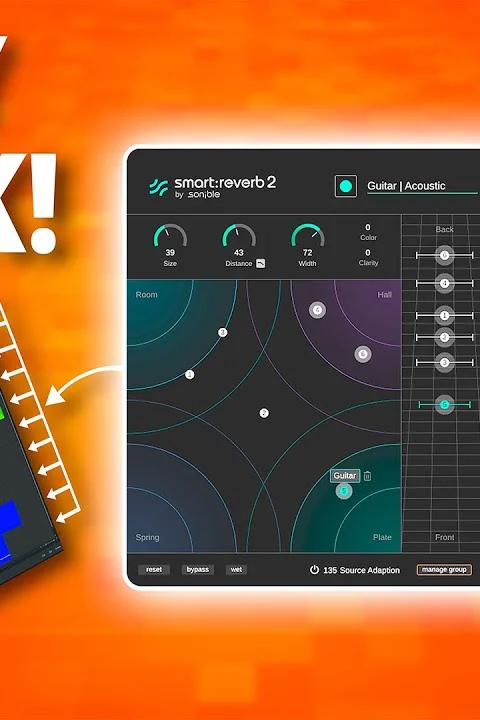Viewport: 480px width, 720px height.
Task: Click the smart:reverb 2 logo
Action: point(213,187)
